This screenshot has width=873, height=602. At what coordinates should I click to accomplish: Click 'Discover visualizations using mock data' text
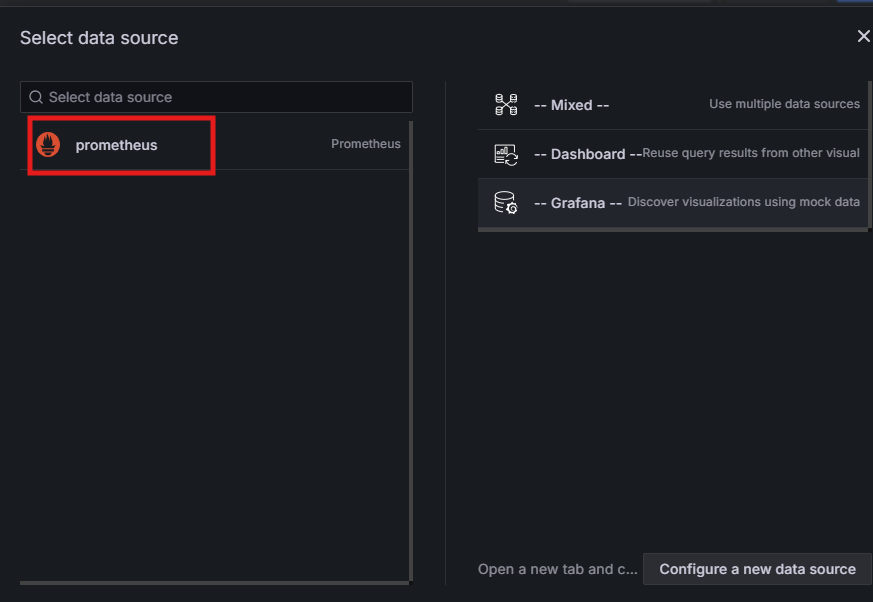(743, 202)
